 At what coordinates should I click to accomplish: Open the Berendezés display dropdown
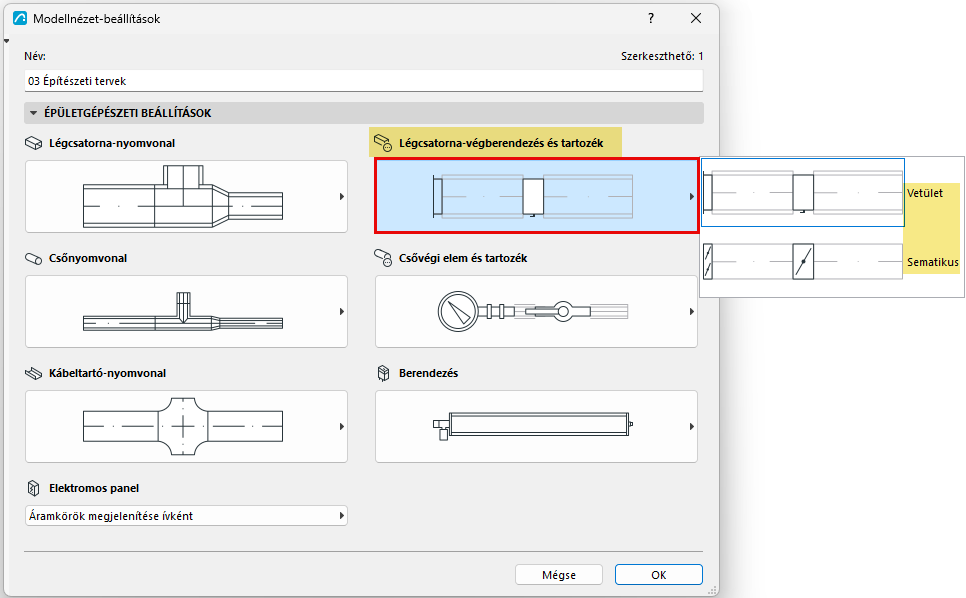tap(536, 426)
